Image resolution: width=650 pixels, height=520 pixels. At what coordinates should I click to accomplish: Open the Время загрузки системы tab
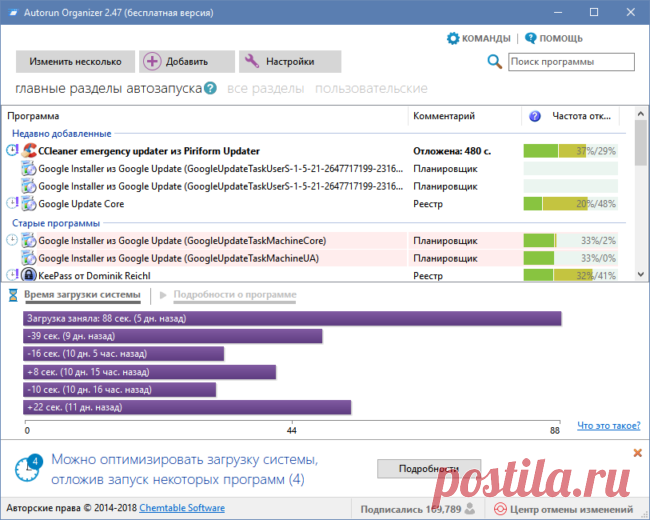(82, 295)
